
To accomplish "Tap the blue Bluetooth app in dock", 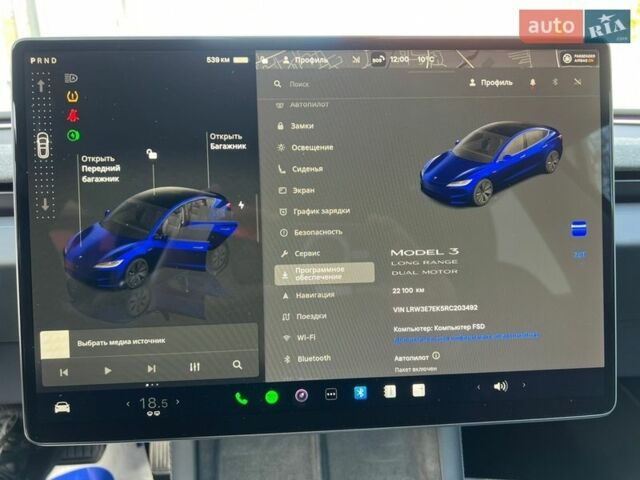I will tap(360, 392).
